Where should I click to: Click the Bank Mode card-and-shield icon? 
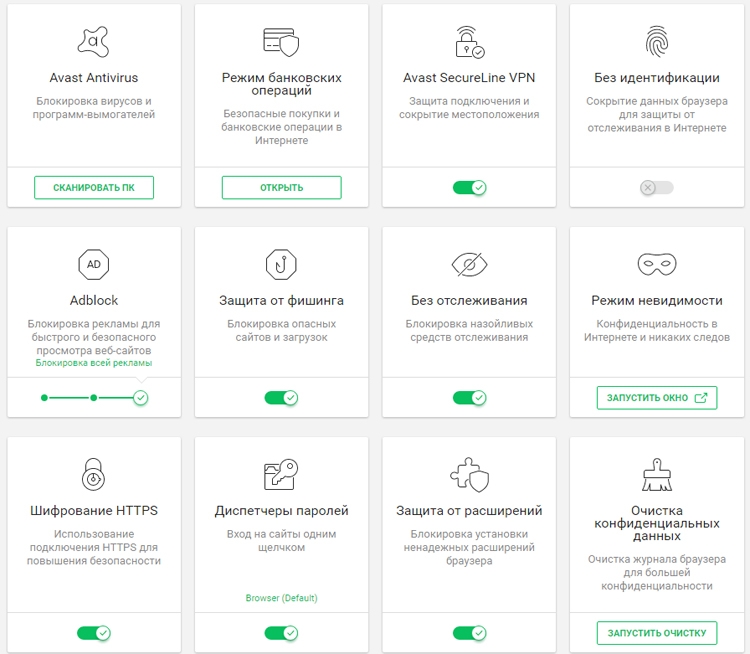coord(281,42)
